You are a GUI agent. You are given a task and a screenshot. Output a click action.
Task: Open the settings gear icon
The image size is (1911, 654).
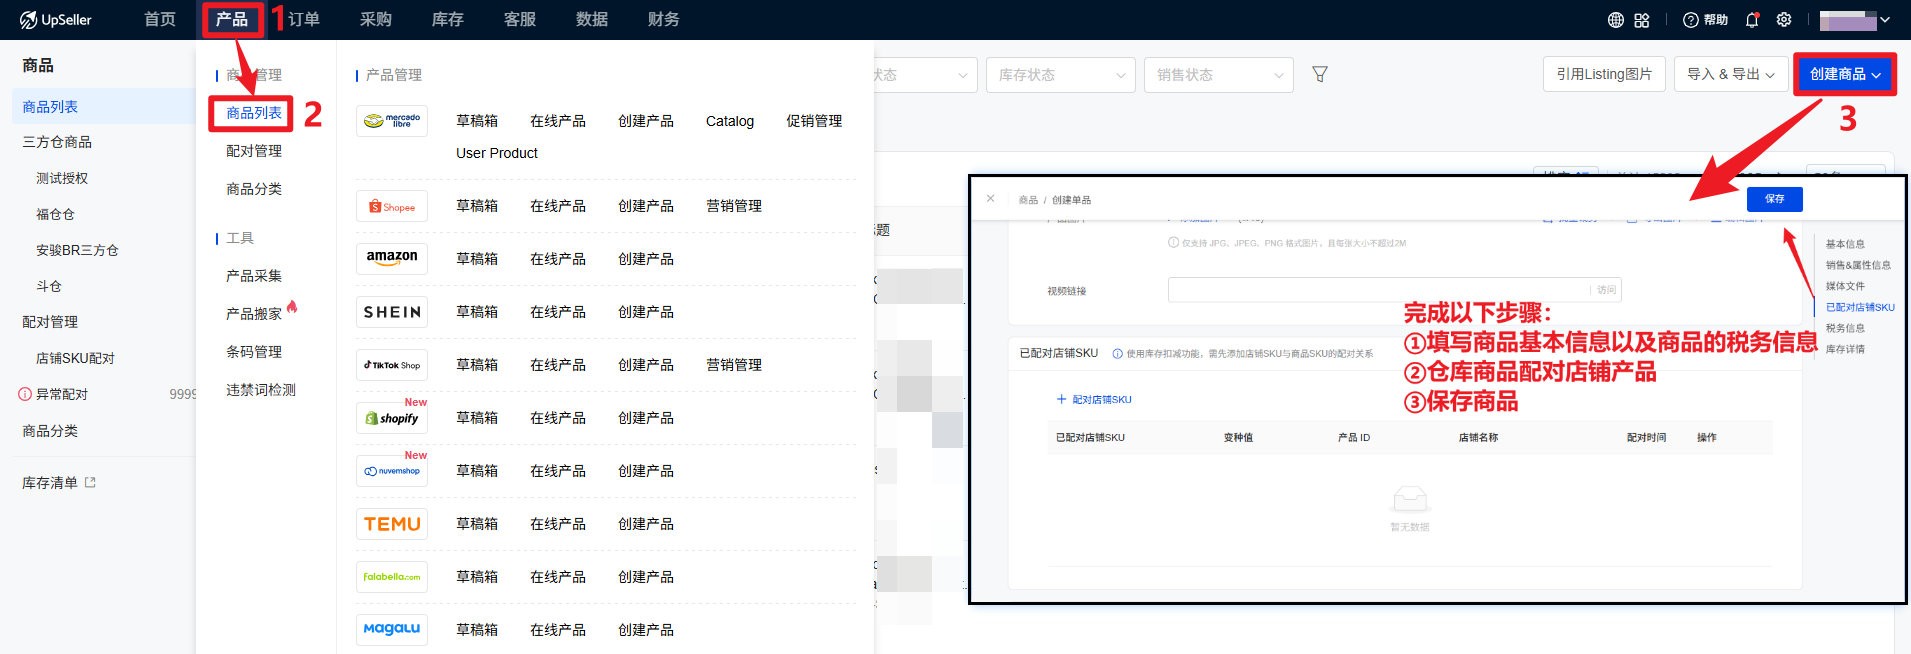coord(1784,20)
